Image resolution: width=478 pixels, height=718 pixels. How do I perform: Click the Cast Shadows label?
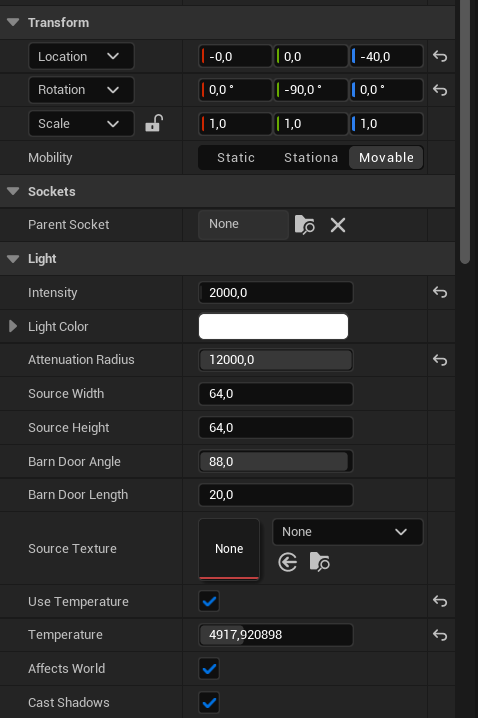pos(69,702)
